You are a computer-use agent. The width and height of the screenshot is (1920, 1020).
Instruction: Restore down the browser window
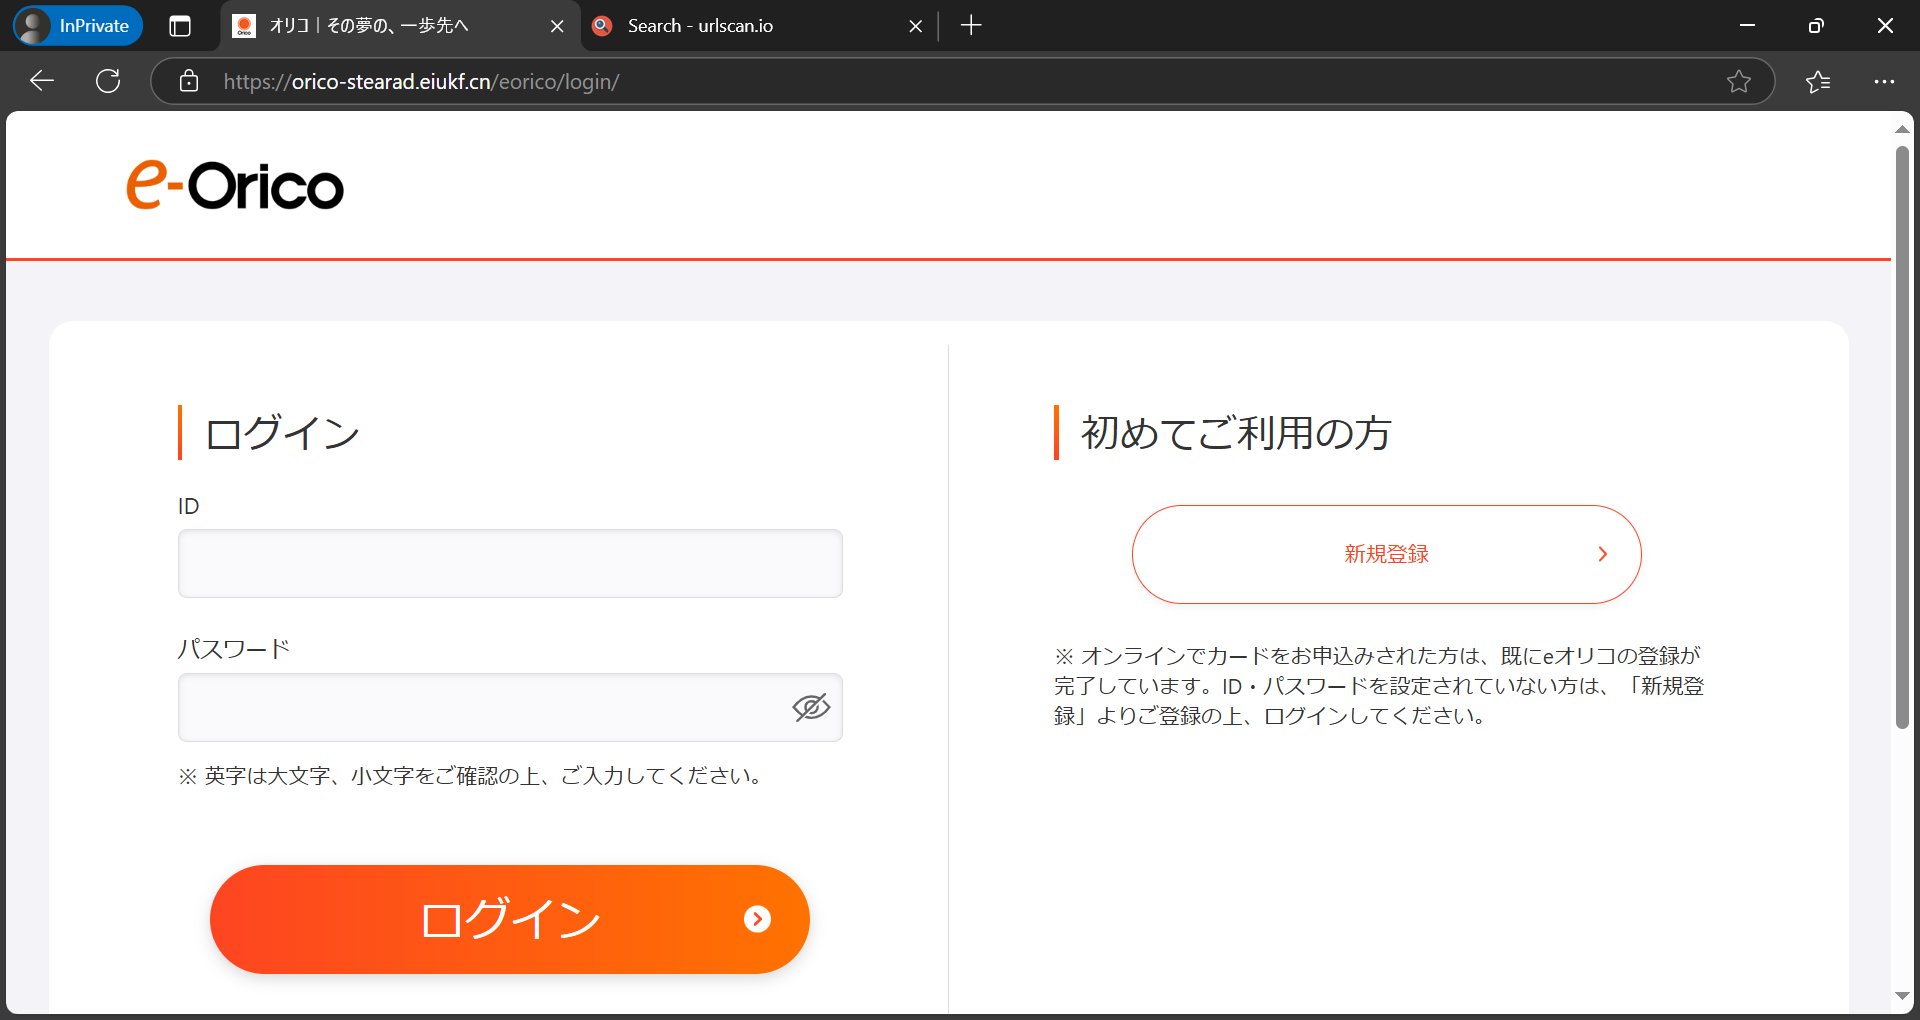1816,26
